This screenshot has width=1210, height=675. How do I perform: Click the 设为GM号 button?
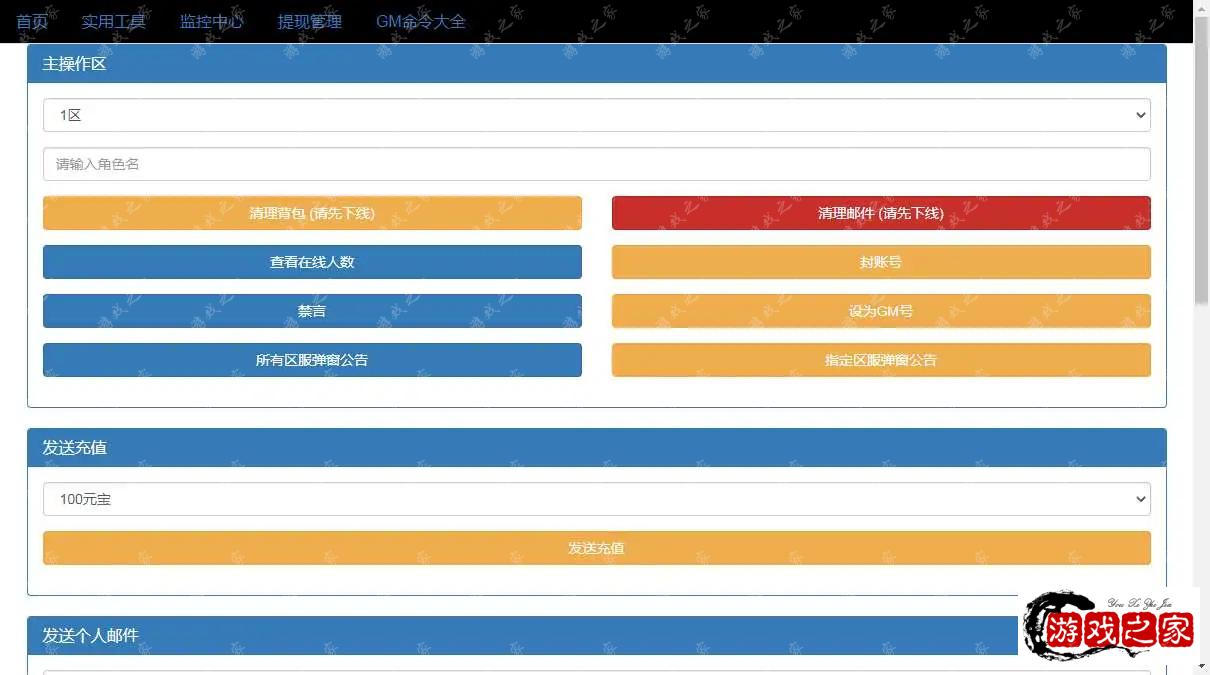pyautogui.click(x=880, y=311)
